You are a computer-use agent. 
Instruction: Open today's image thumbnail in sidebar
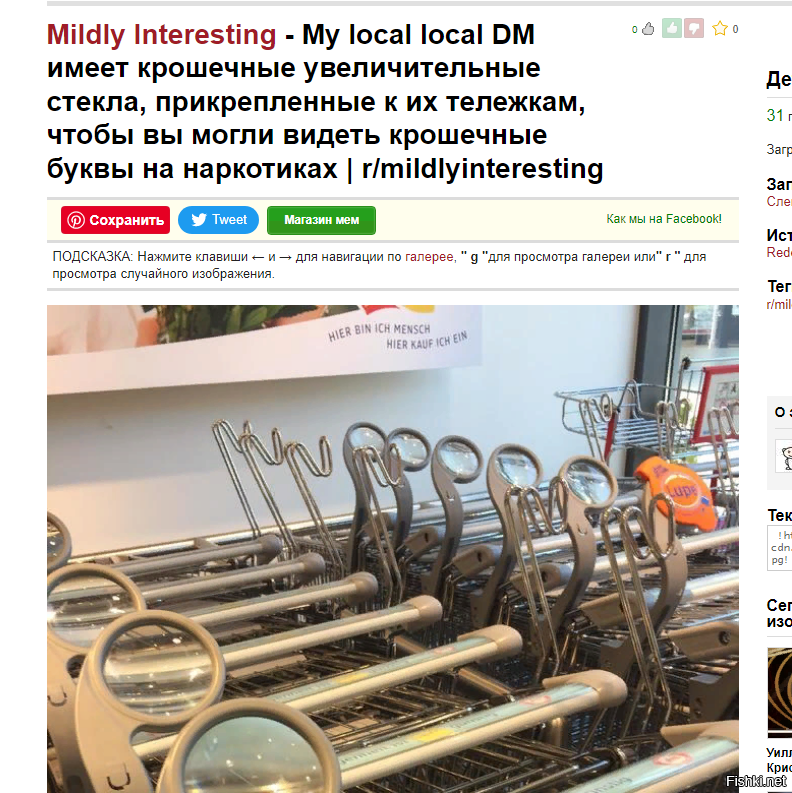pyautogui.click(x=779, y=692)
